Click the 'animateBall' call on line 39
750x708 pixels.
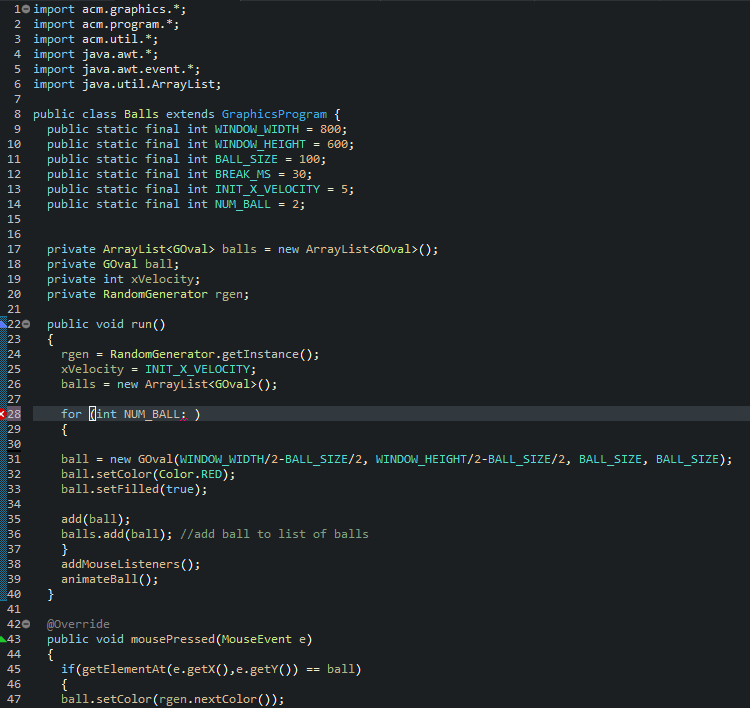pyautogui.click(x=99, y=579)
